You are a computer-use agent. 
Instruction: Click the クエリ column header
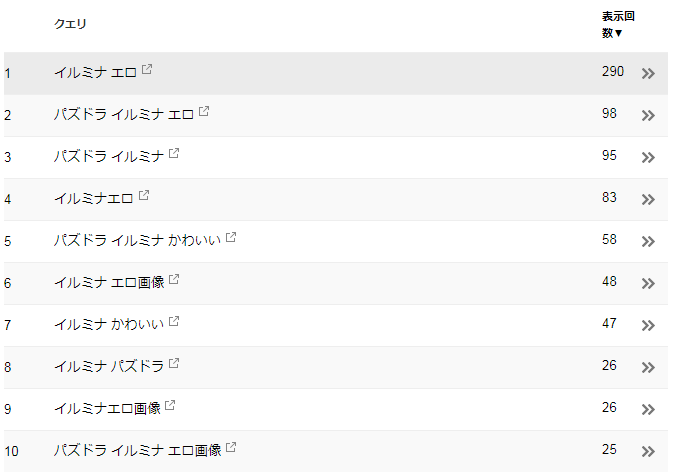click(x=70, y=24)
